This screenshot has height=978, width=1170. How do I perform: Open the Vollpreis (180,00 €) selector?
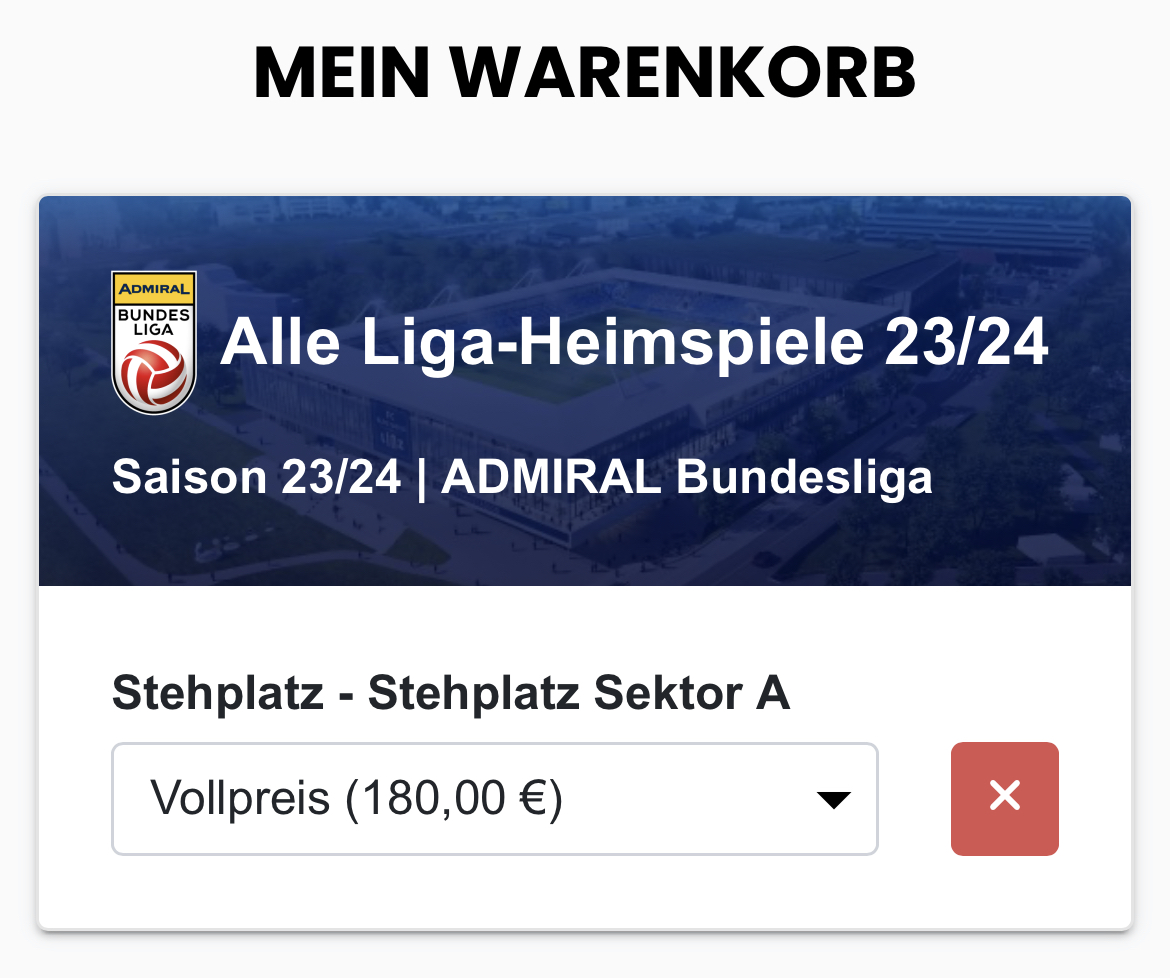[x=495, y=799]
